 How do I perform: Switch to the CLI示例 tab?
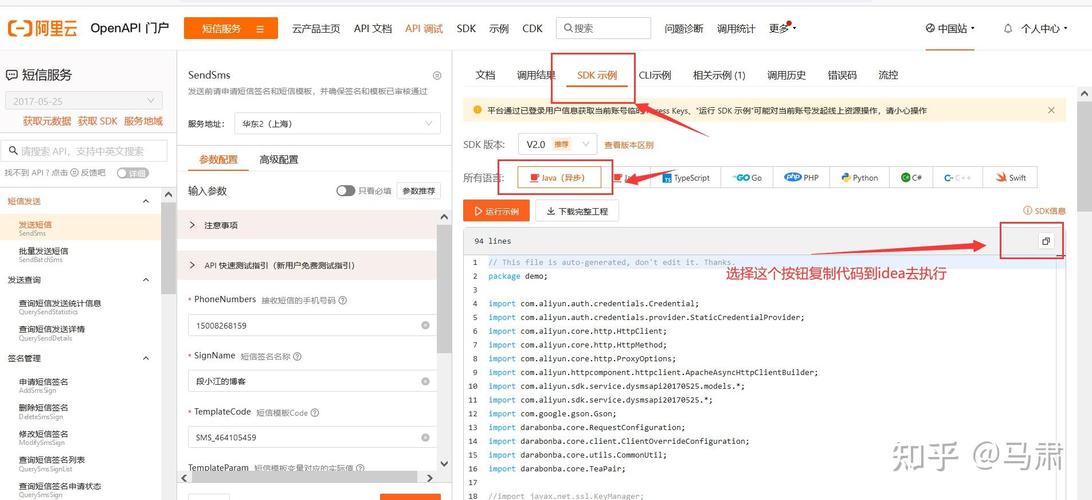click(x=655, y=75)
